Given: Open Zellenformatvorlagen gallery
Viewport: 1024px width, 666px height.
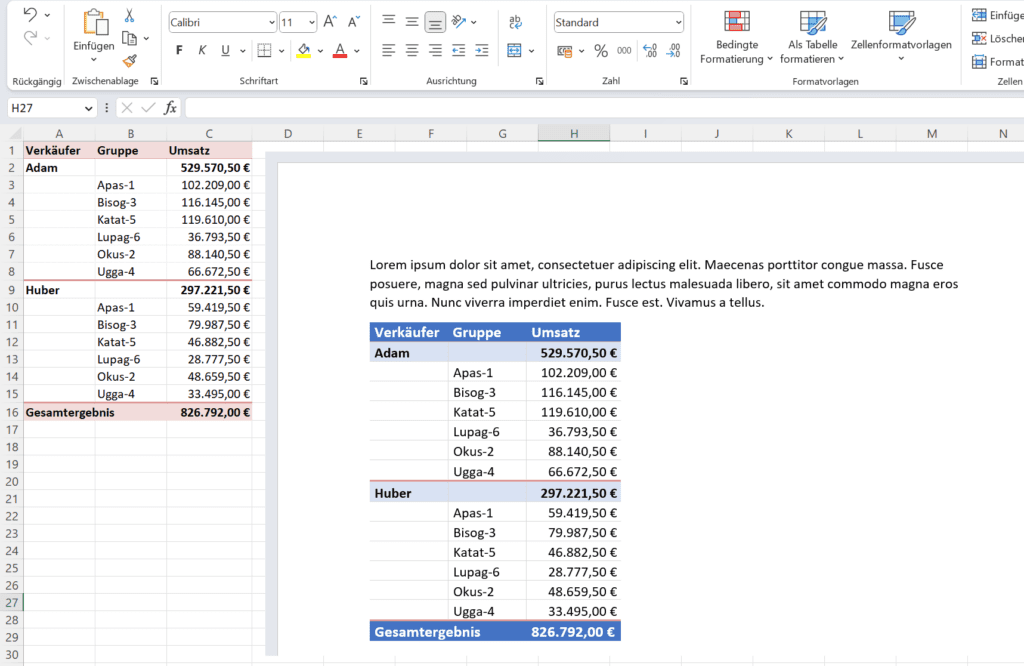Looking at the screenshot, I should (901, 36).
